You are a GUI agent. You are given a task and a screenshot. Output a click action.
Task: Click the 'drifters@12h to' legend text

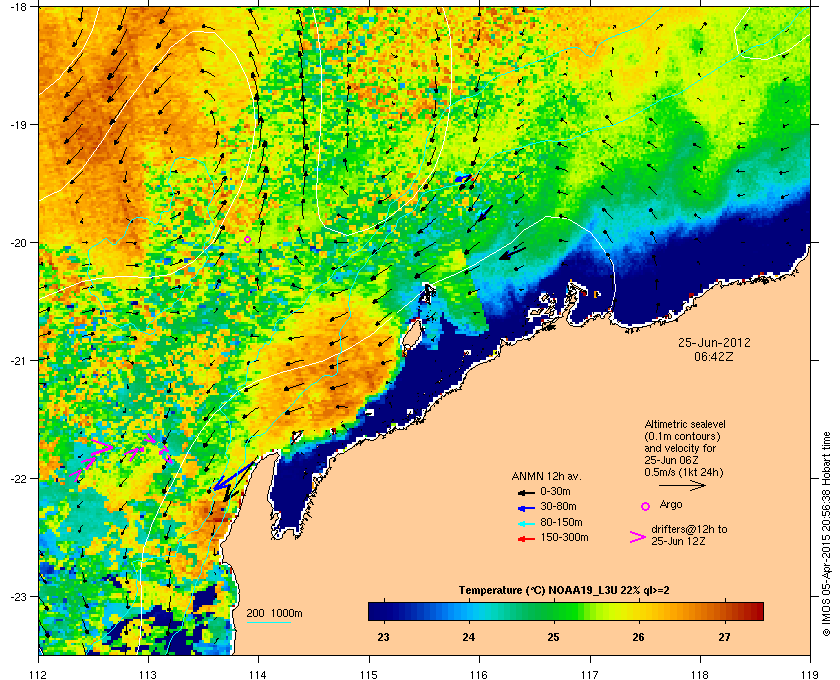689,529
